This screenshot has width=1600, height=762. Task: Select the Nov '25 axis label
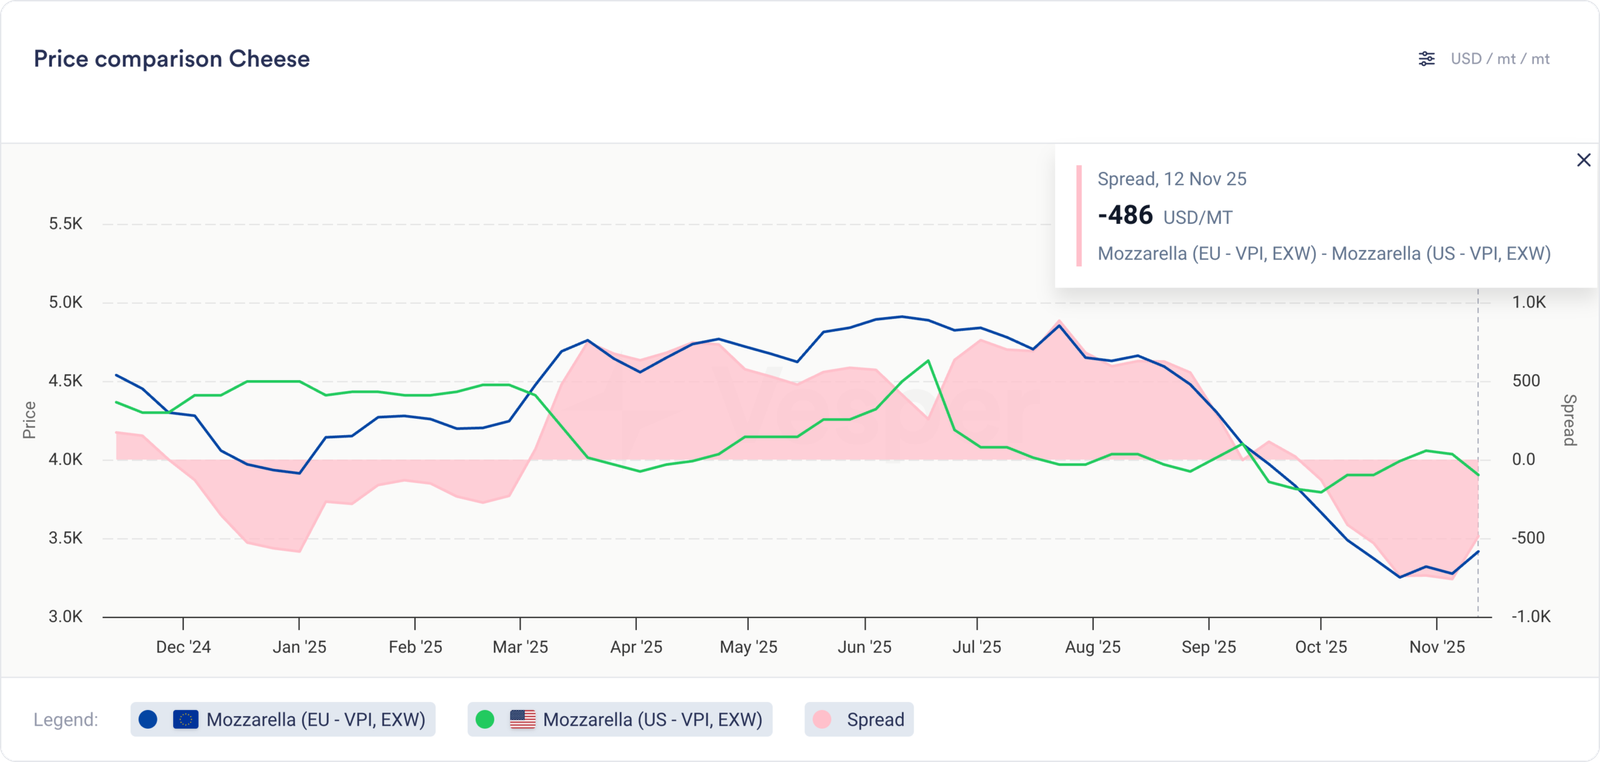point(1437,647)
